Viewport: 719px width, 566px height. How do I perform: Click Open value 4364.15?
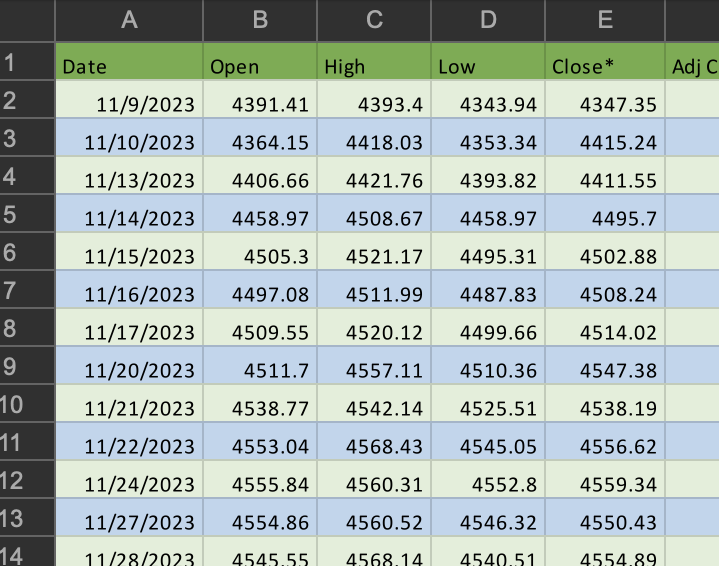click(260, 138)
